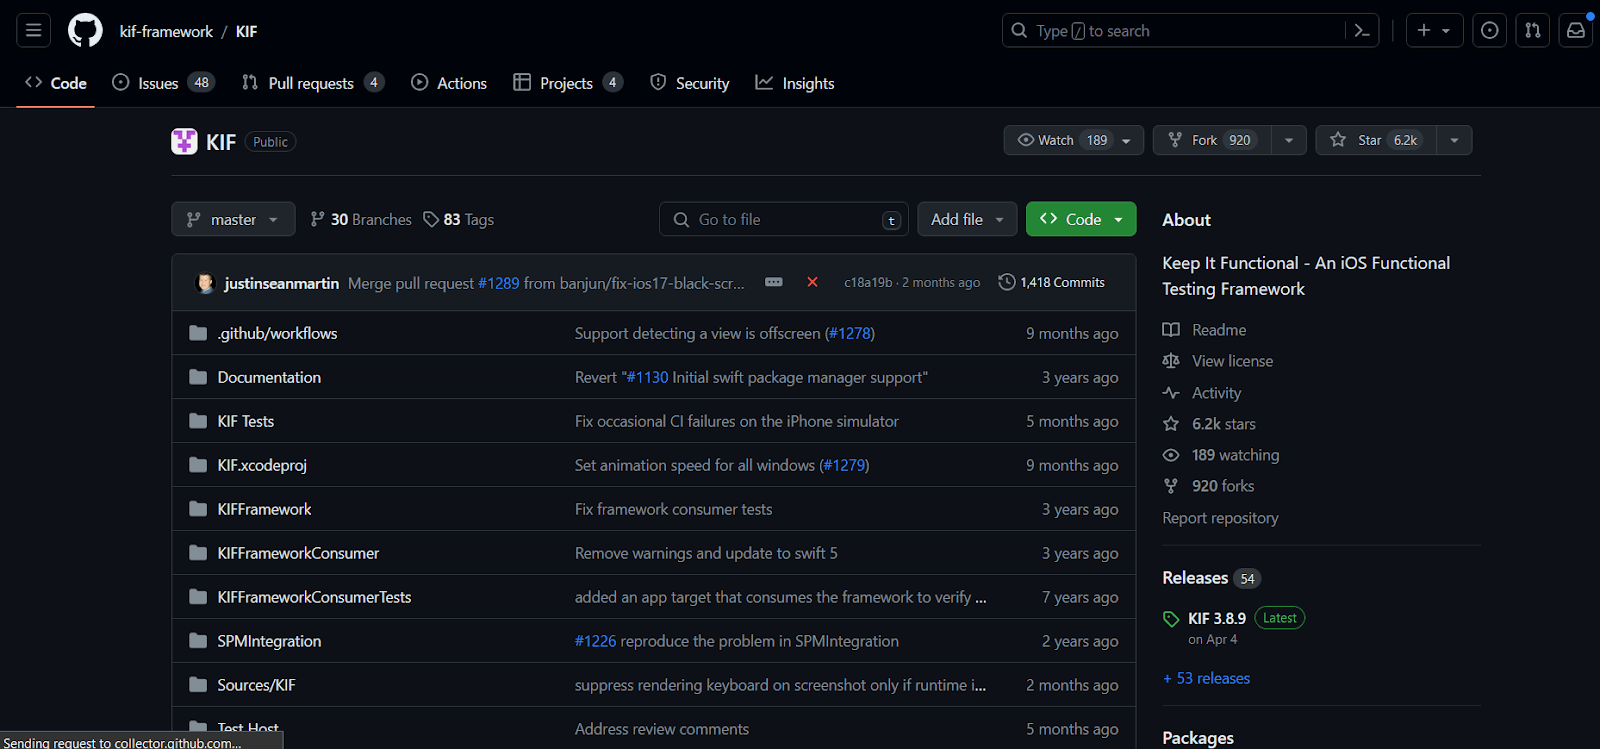Open the notifications inbox
The height and width of the screenshot is (749, 1600).
tap(1575, 31)
